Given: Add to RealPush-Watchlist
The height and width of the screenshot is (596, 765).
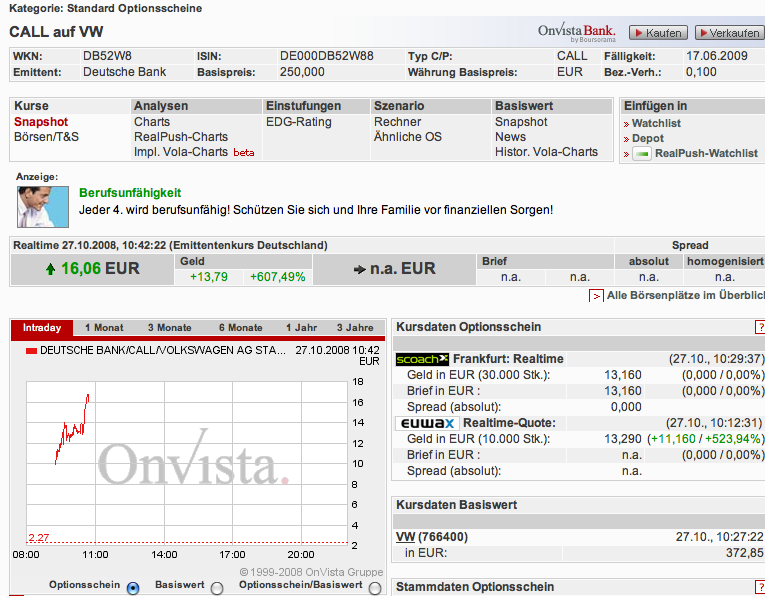Looking at the screenshot, I should coord(706,154).
